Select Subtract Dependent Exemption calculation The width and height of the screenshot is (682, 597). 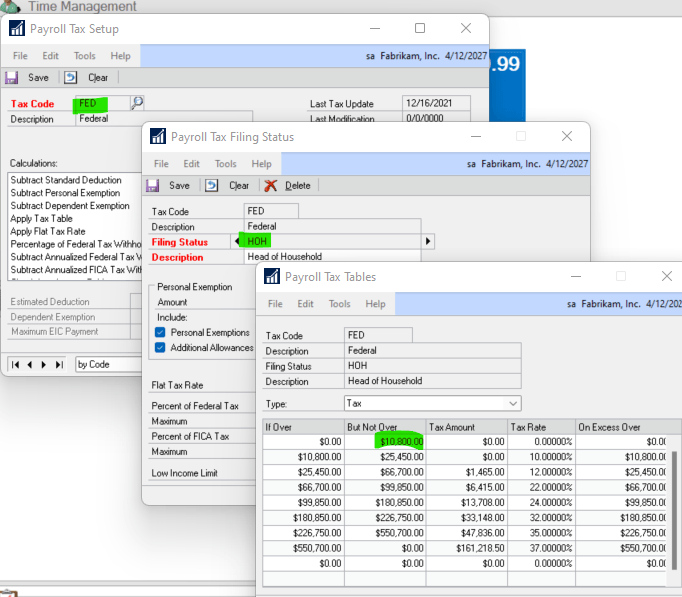pos(70,206)
